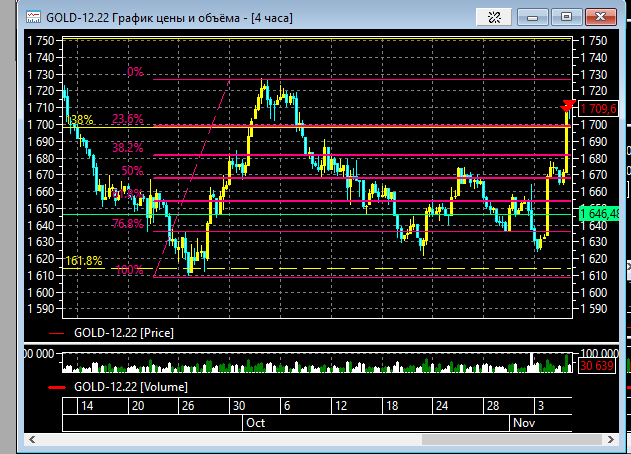Click the link/unlink chart button in title bar

(x=494, y=17)
